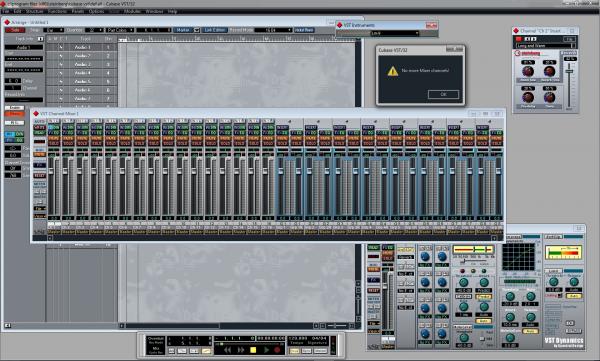Open the Edit menu
Image resolution: width=600 pixels, height=361 pixels.
(18, 11)
